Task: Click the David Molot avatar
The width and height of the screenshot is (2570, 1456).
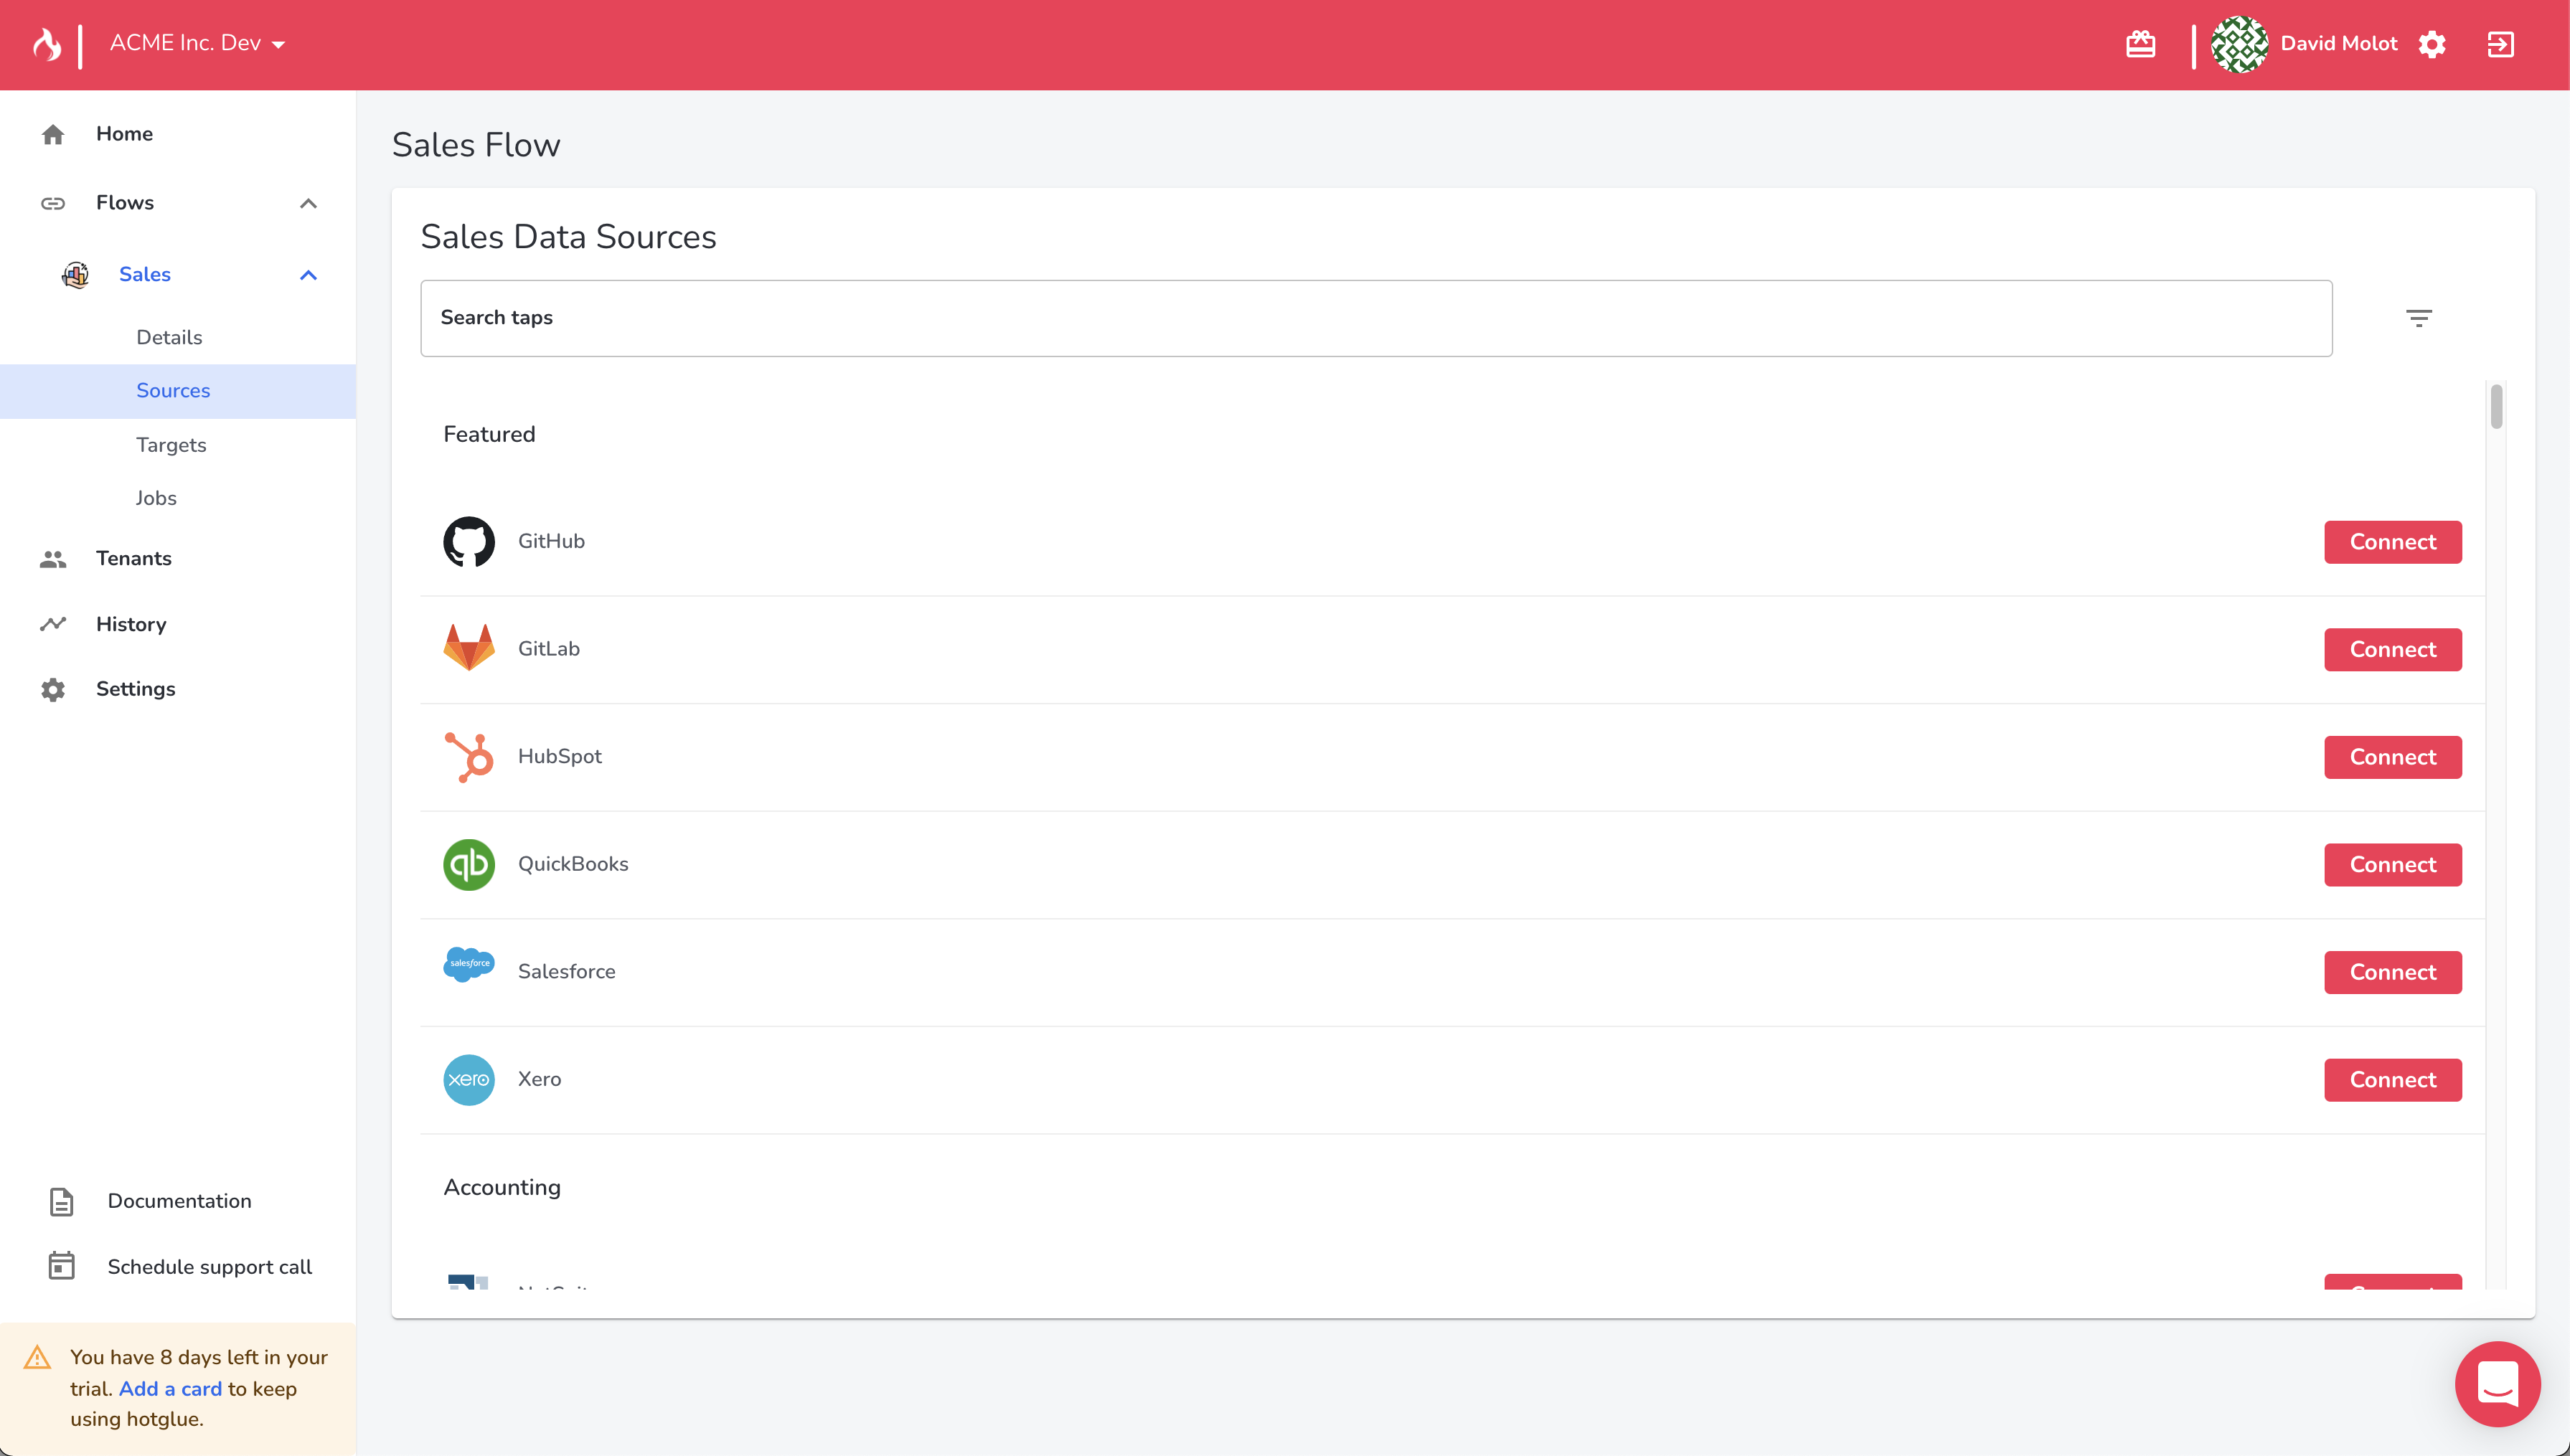Action: pos(2239,44)
